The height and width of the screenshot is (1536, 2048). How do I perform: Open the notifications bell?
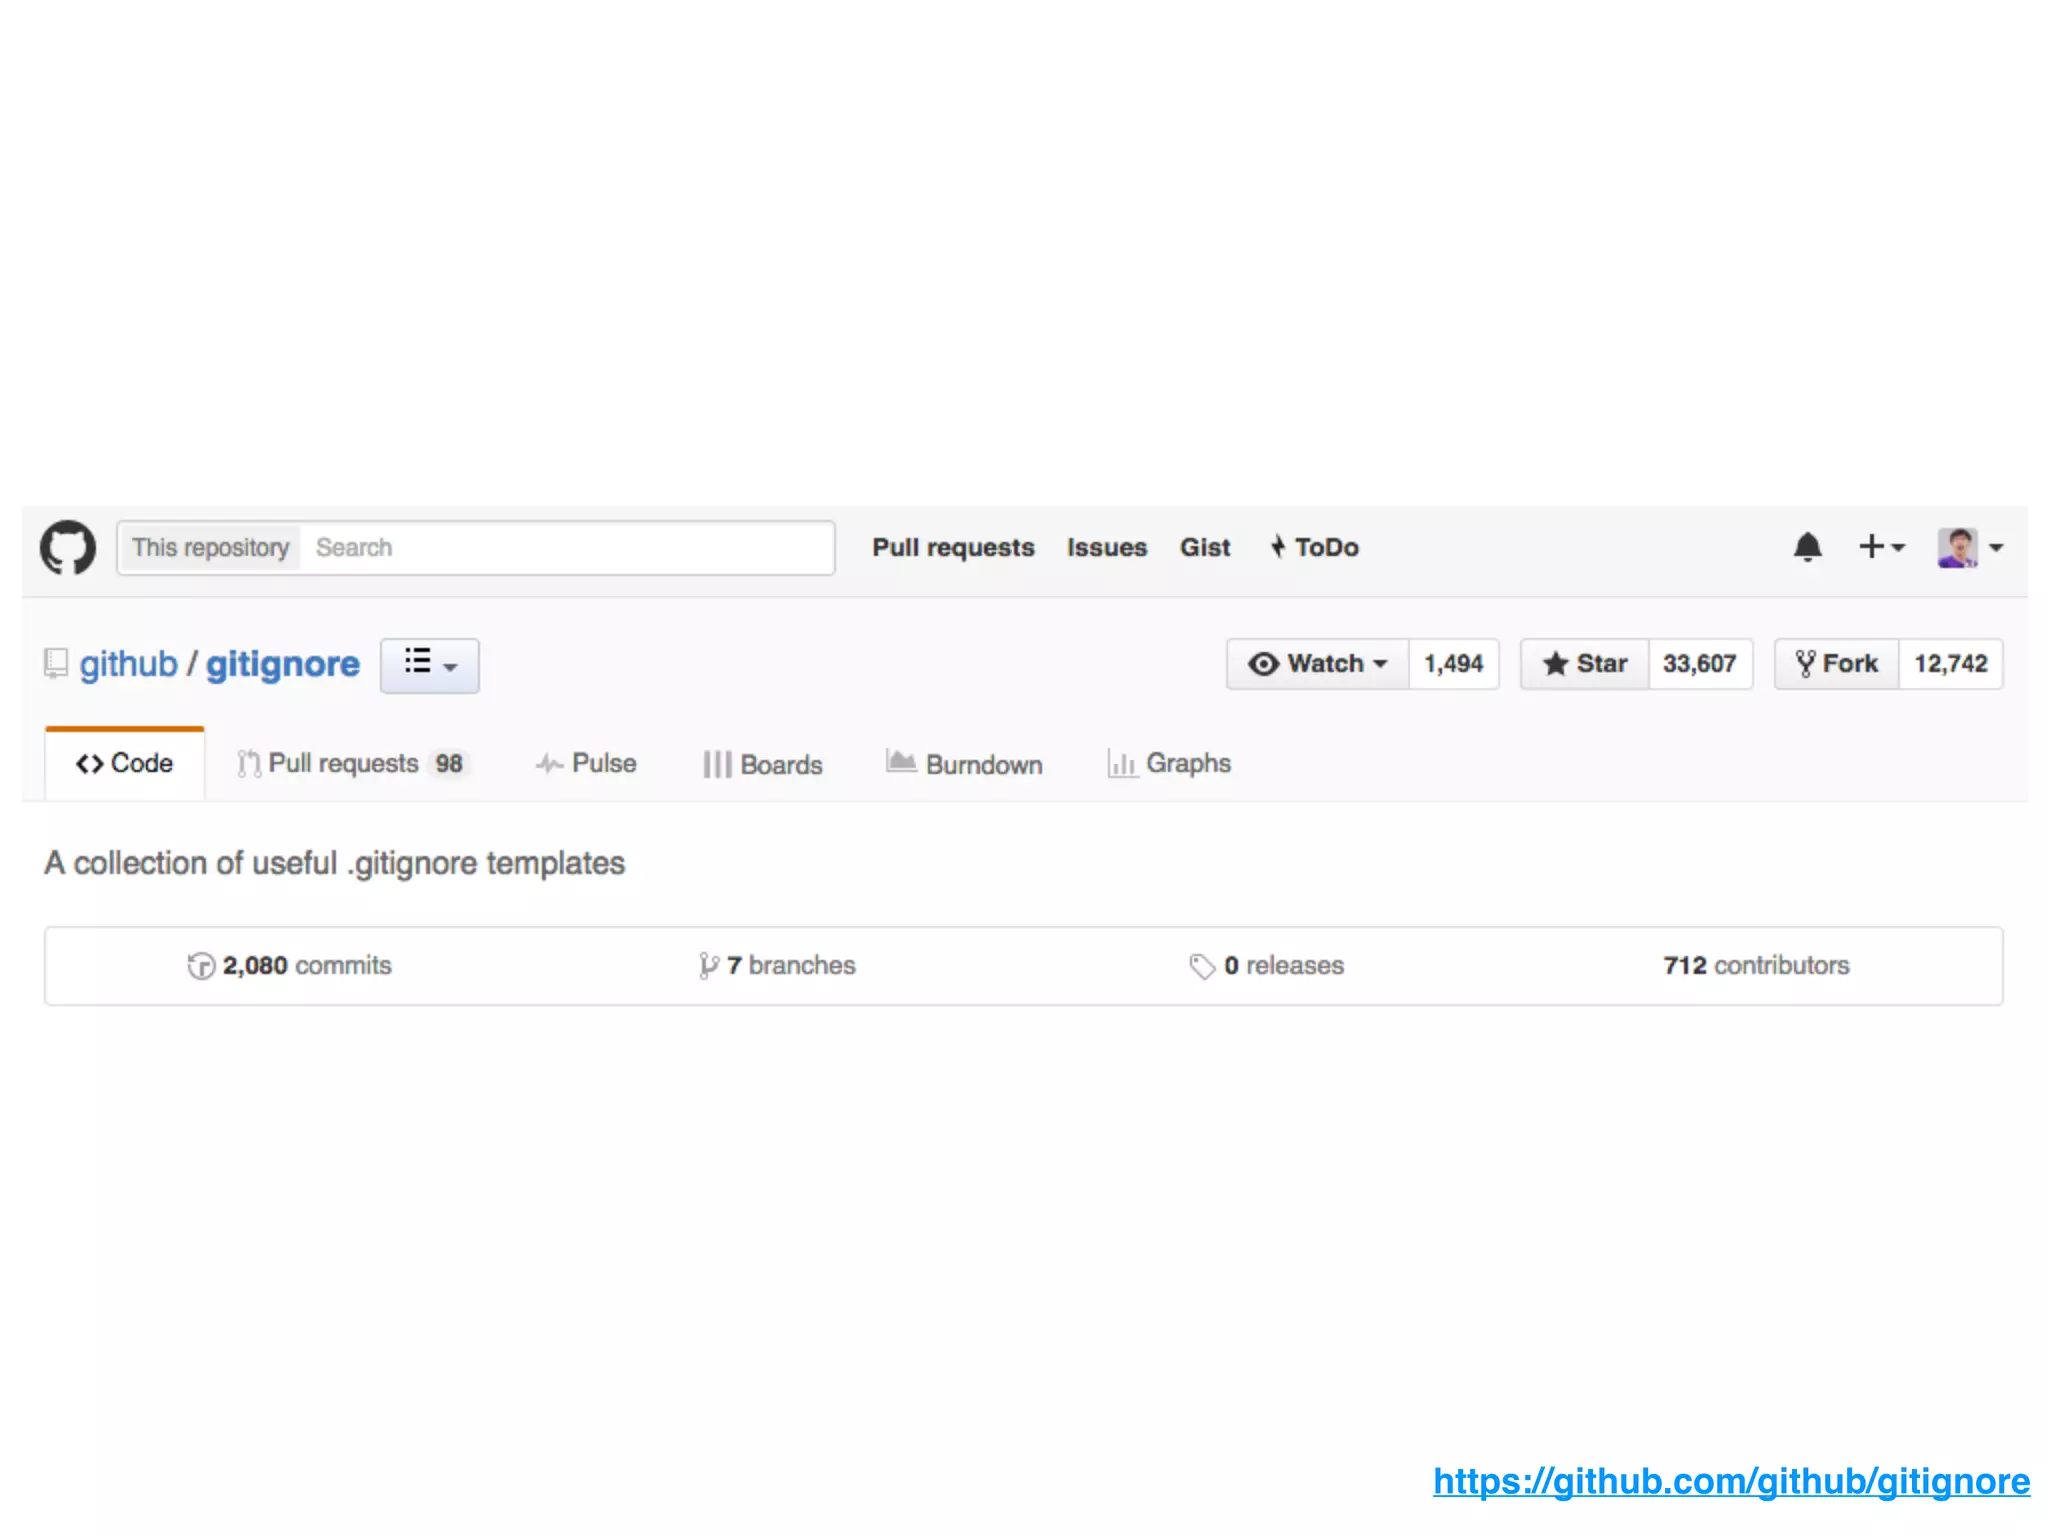pos(1807,547)
